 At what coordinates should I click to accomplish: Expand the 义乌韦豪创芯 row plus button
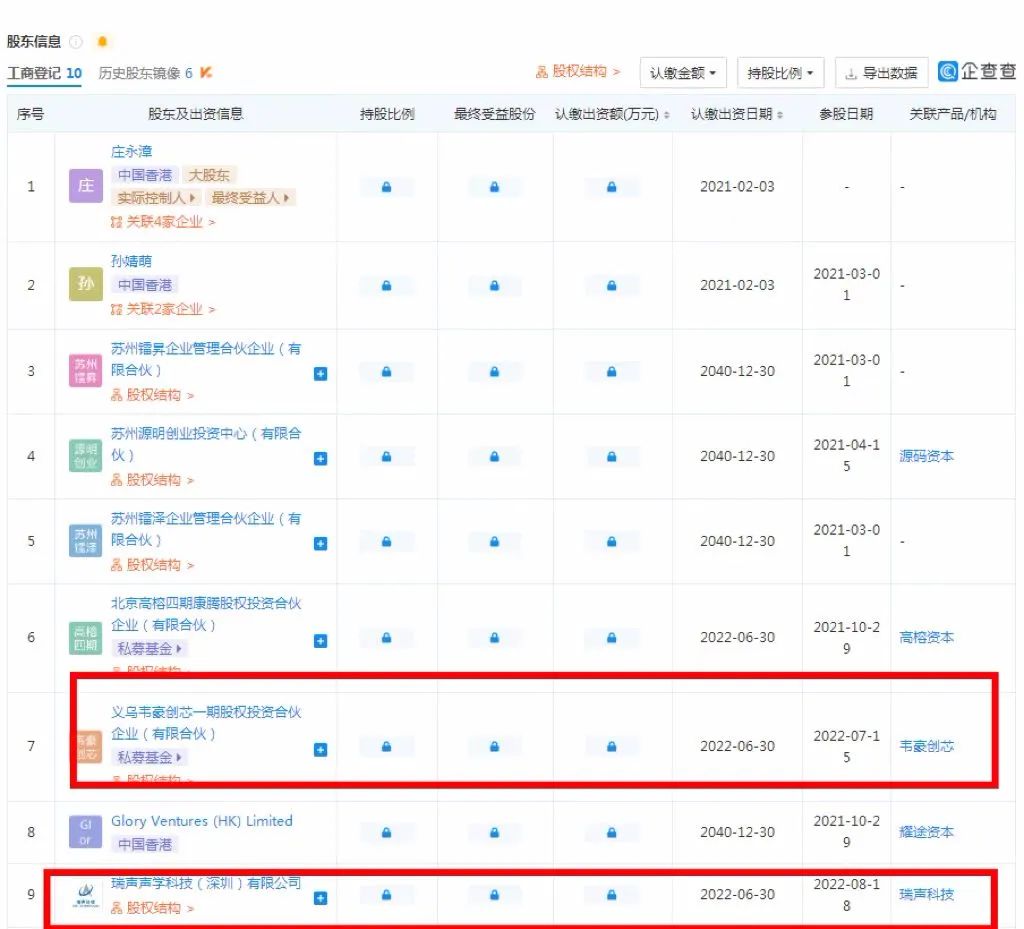(320, 749)
